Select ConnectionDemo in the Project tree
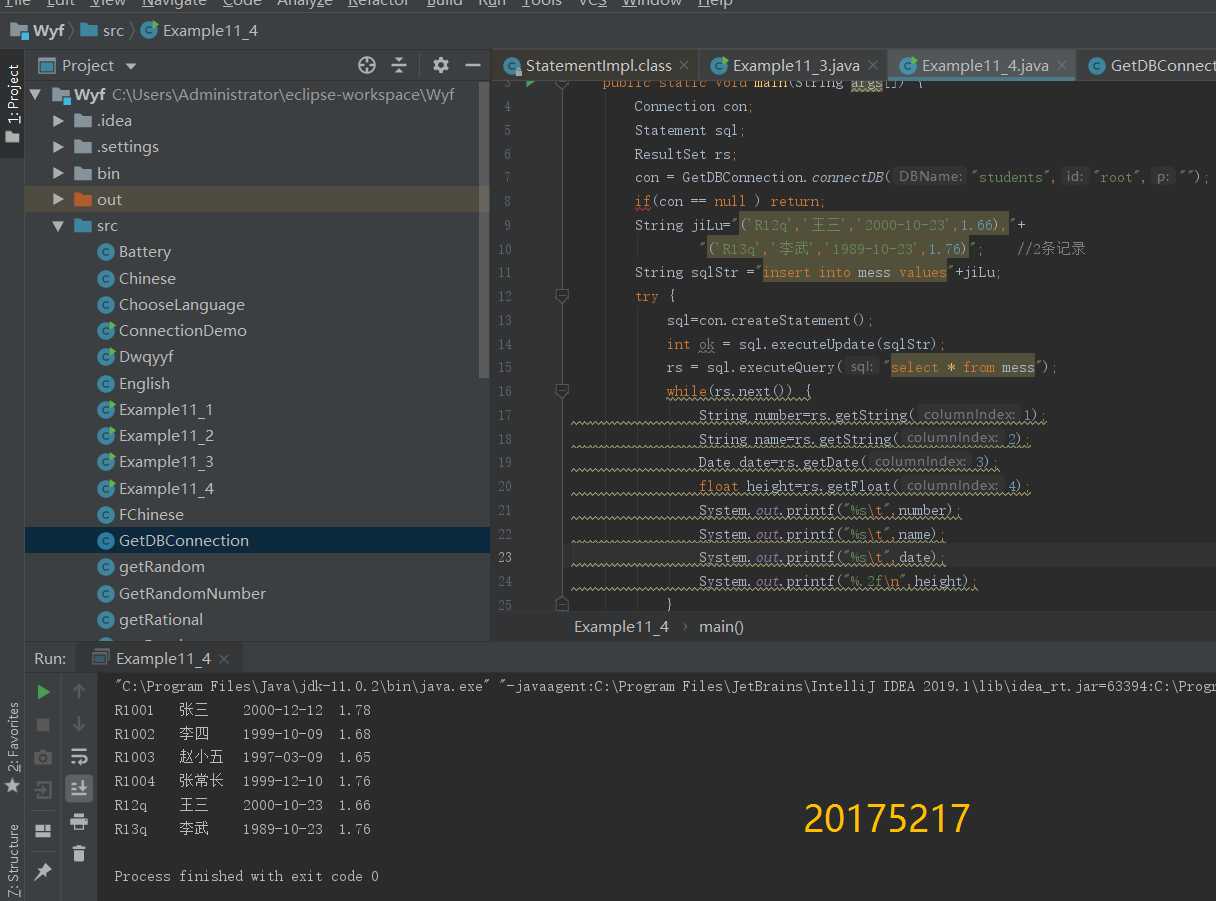 182,331
